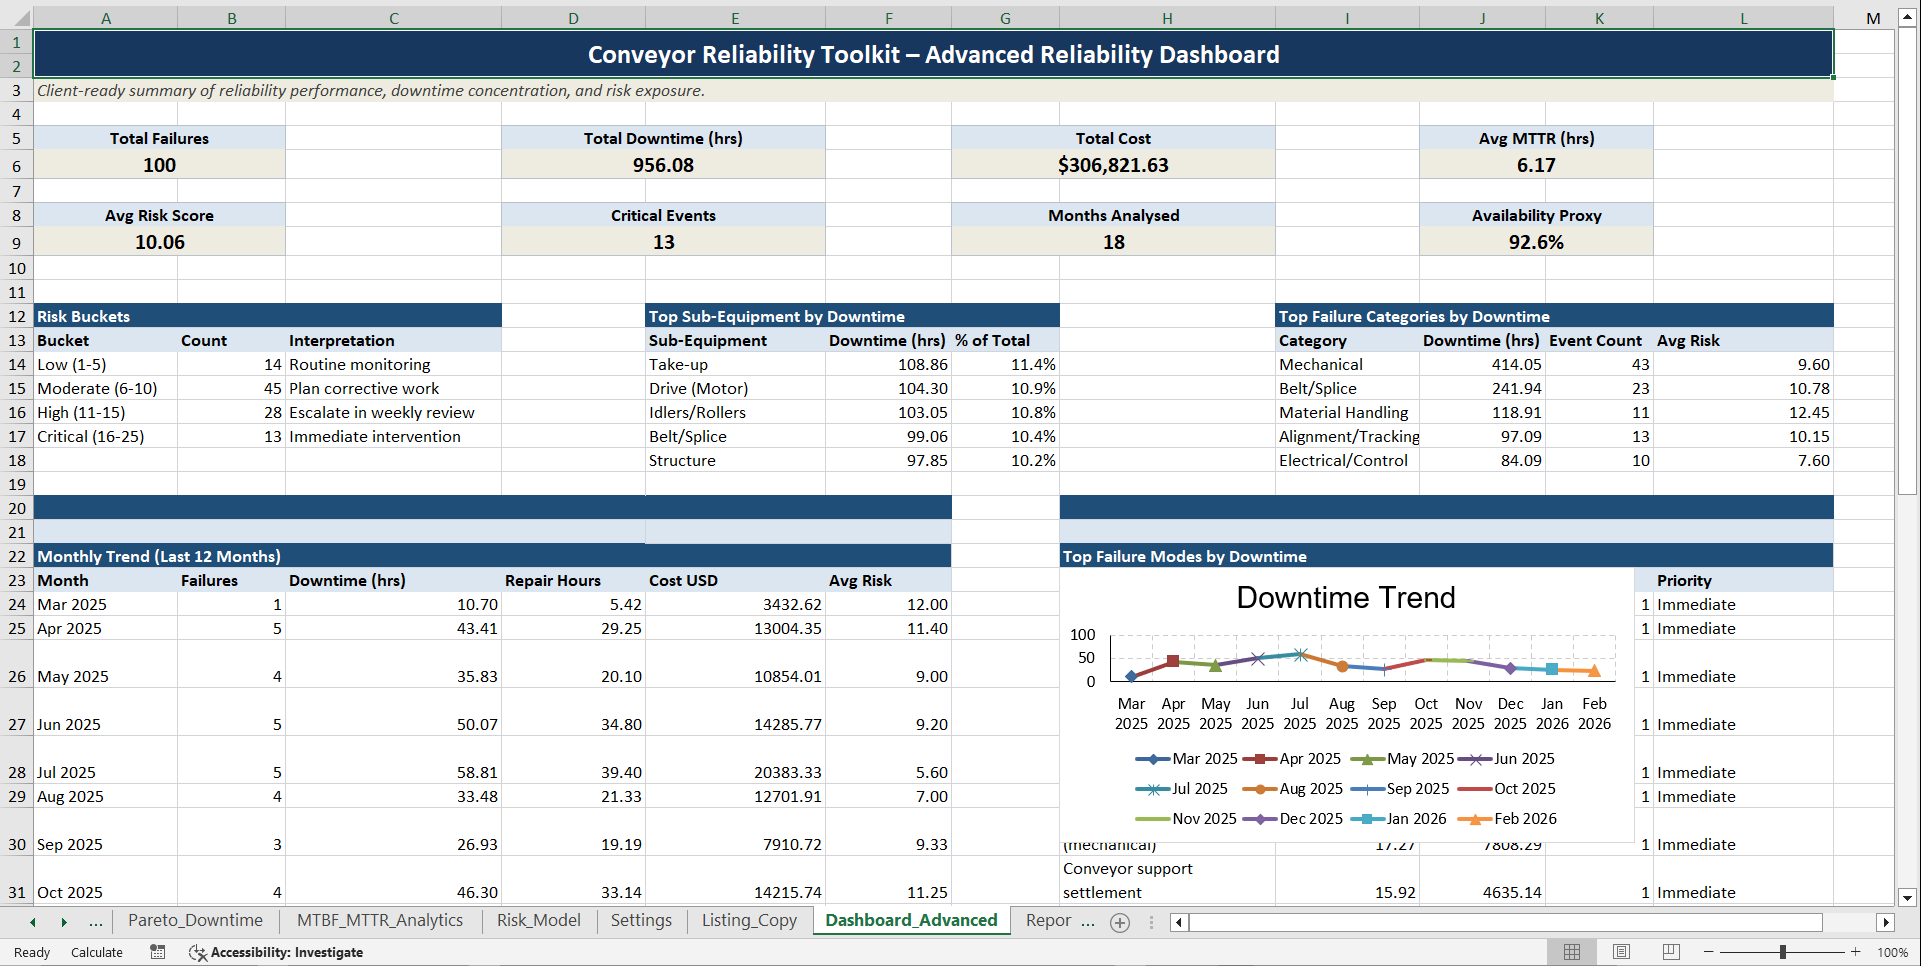Image resolution: width=1921 pixels, height=966 pixels.
Task: Switch to the Settings sheet
Action: [641, 921]
